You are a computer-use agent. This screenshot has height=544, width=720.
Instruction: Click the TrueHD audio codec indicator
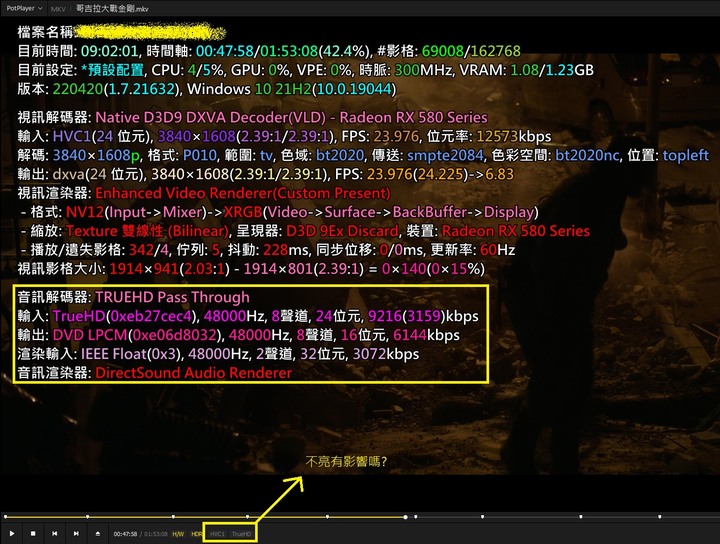point(242,534)
